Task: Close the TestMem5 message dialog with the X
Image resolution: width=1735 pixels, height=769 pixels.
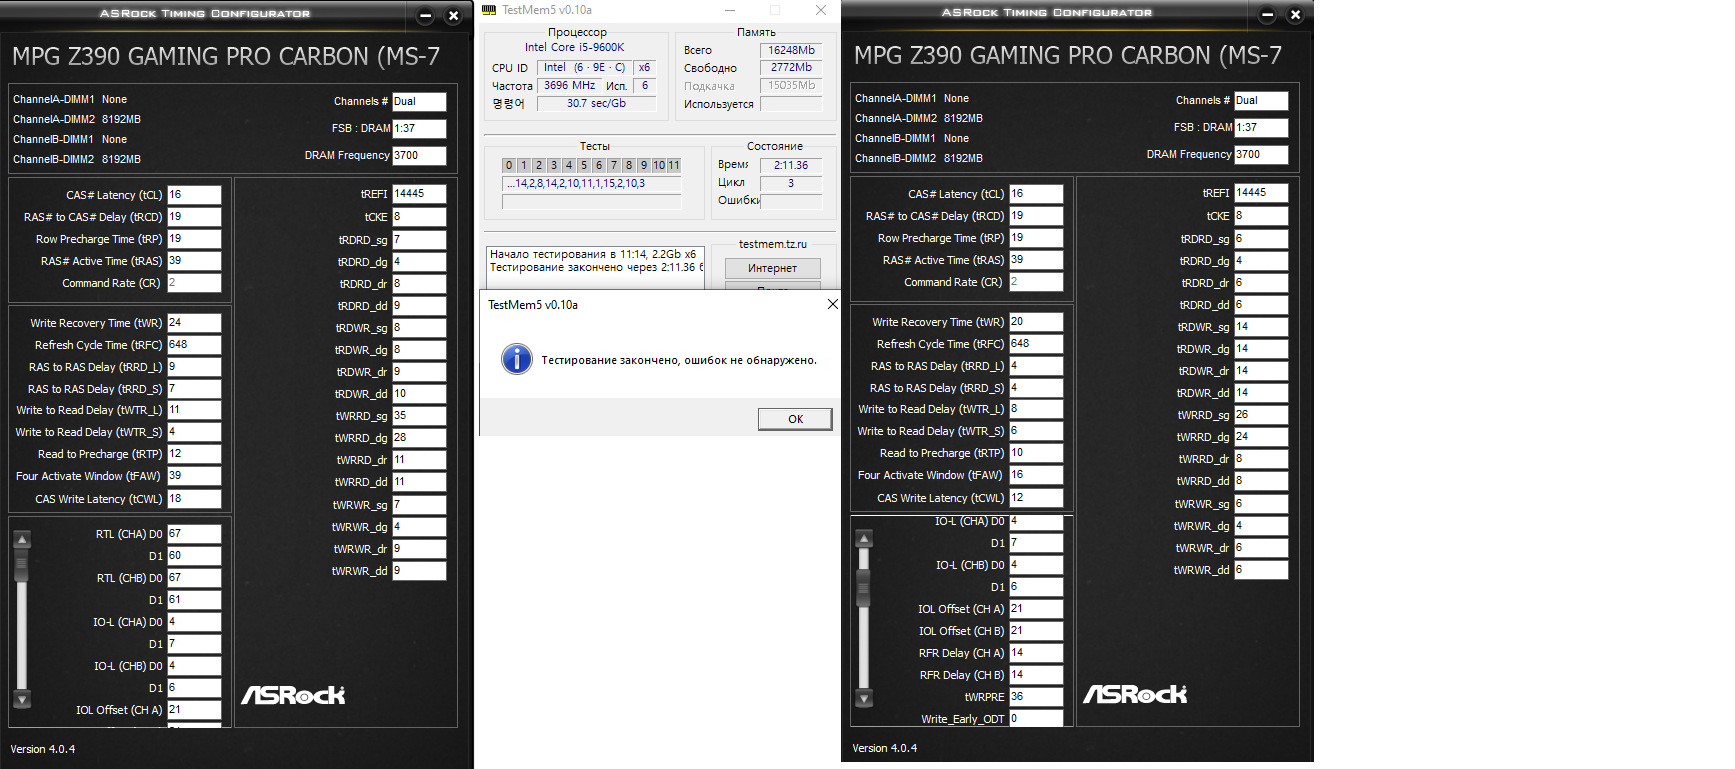Action: click(832, 304)
